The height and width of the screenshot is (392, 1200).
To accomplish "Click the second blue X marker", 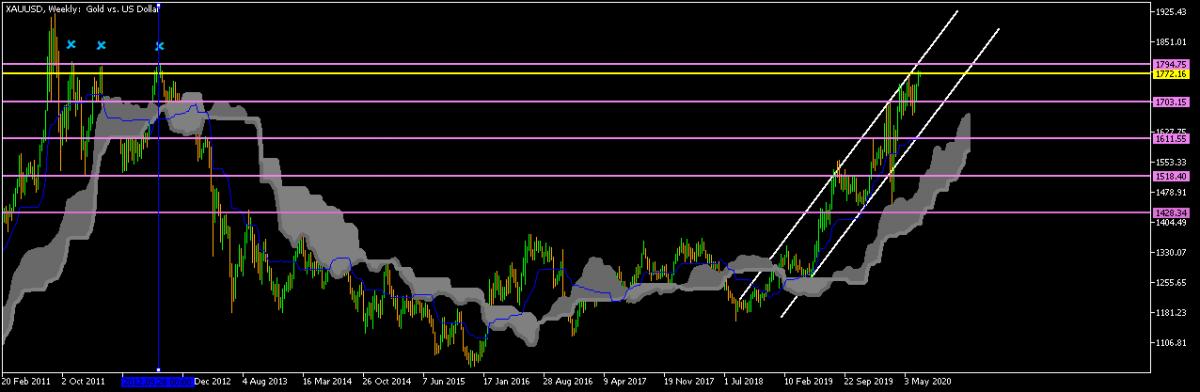I will coord(101,45).
